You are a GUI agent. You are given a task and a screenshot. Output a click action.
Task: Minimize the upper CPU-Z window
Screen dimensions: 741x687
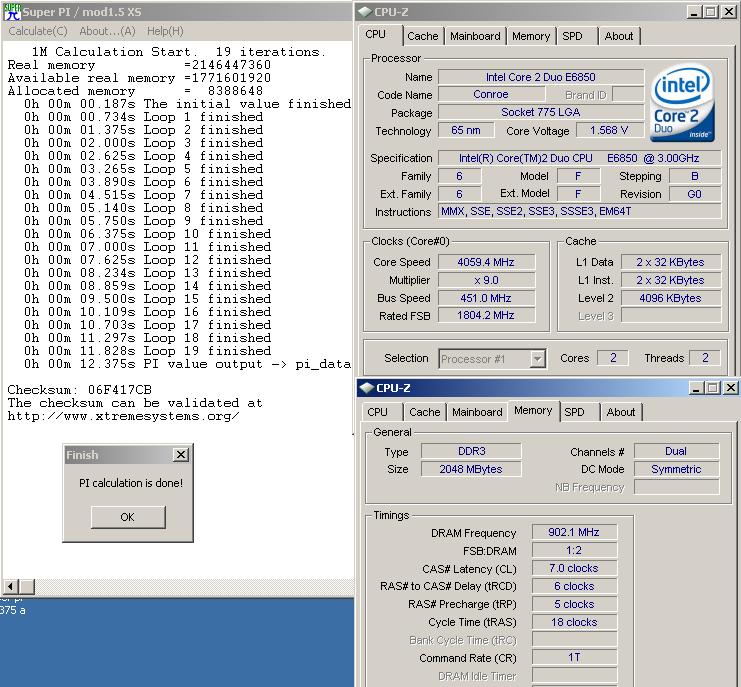[694, 12]
